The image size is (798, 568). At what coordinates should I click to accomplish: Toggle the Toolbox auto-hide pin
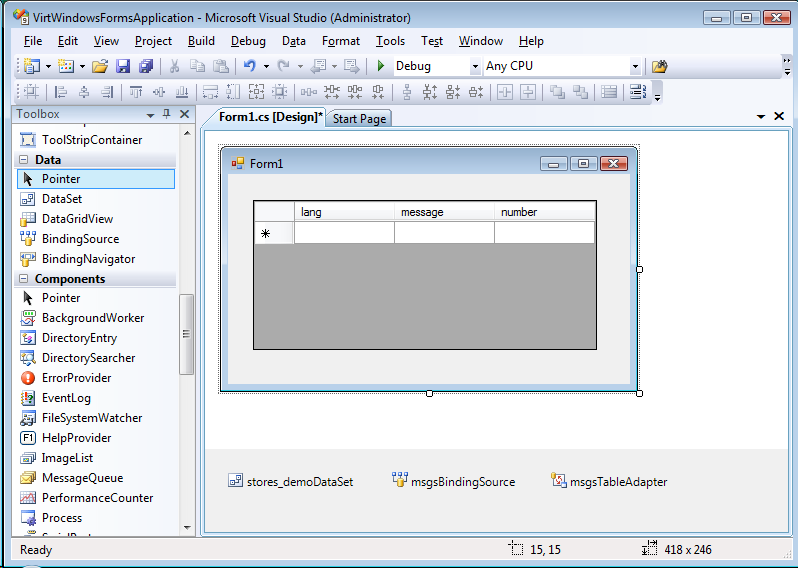pyautogui.click(x=166, y=114)
